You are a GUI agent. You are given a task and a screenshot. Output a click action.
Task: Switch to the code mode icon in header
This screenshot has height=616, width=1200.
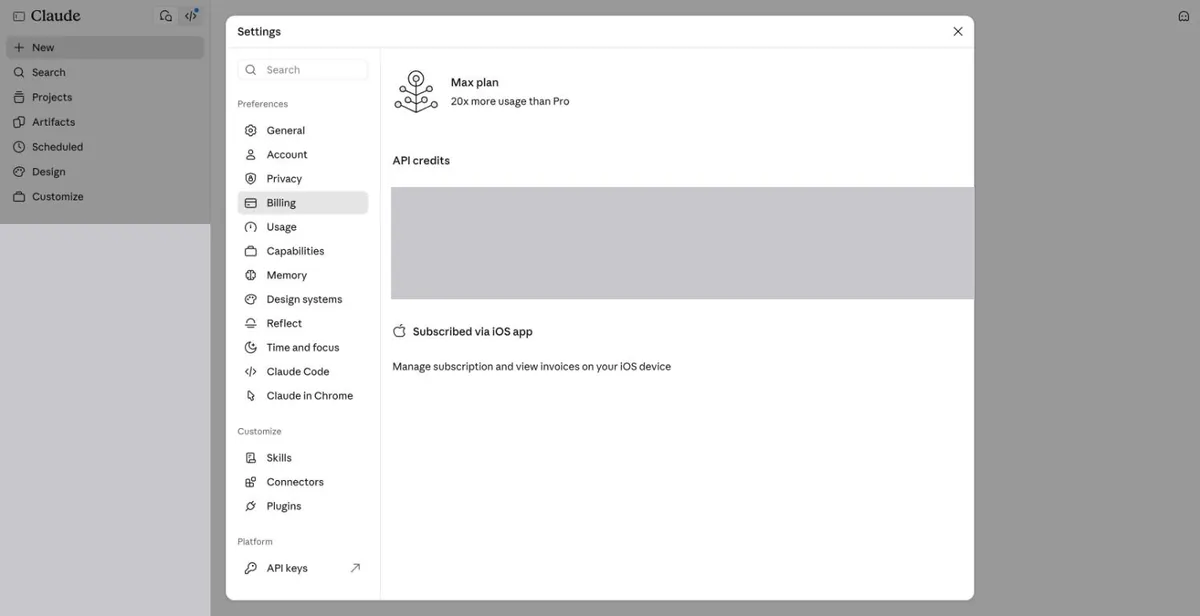point(191,16)
